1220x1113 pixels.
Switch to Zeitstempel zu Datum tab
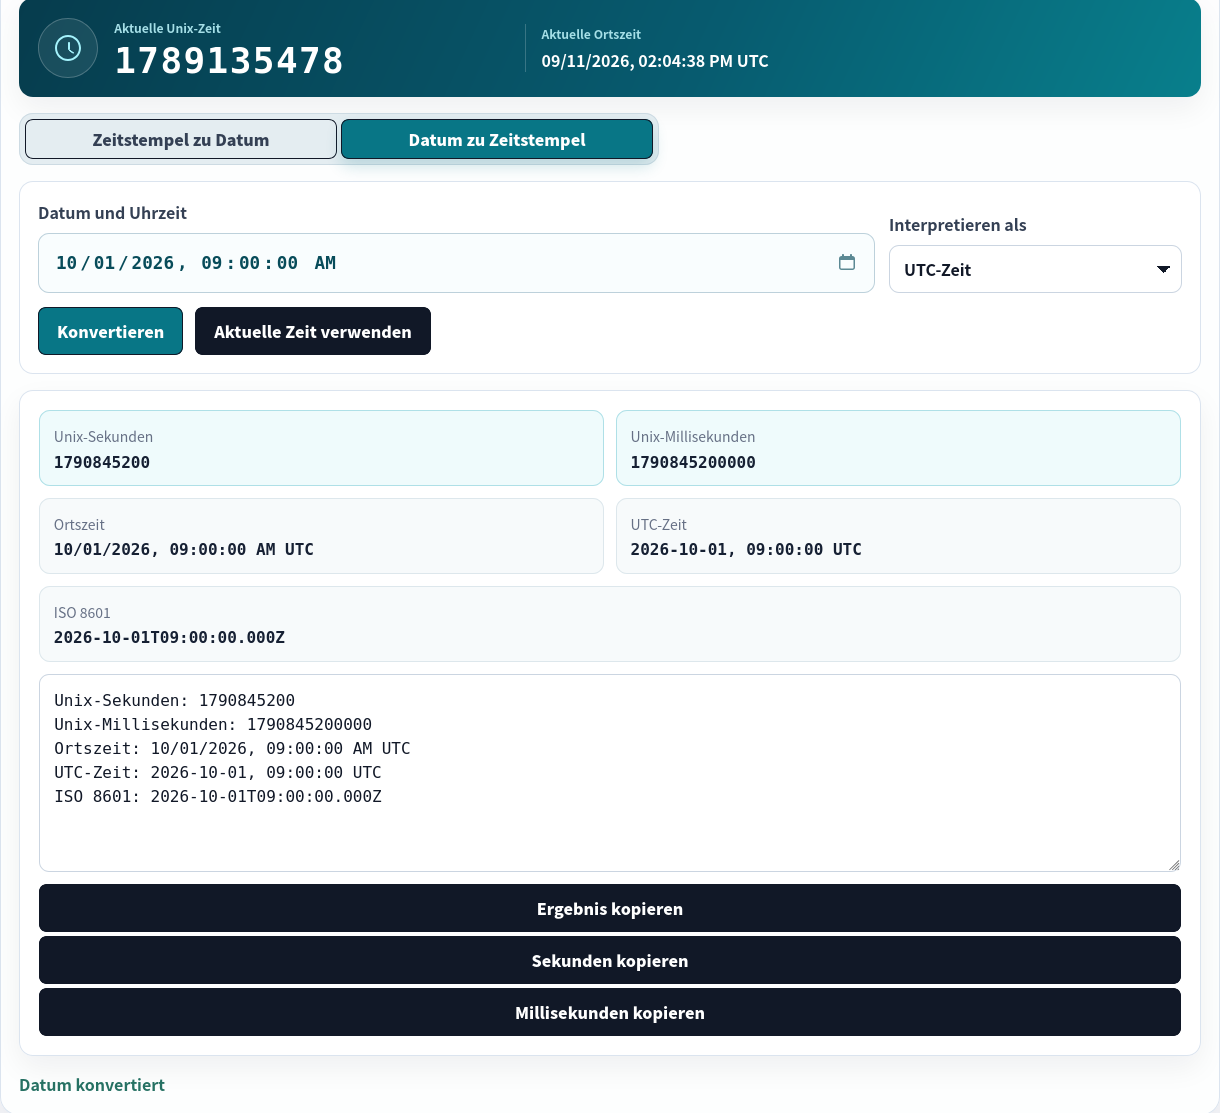pos(181,139)
